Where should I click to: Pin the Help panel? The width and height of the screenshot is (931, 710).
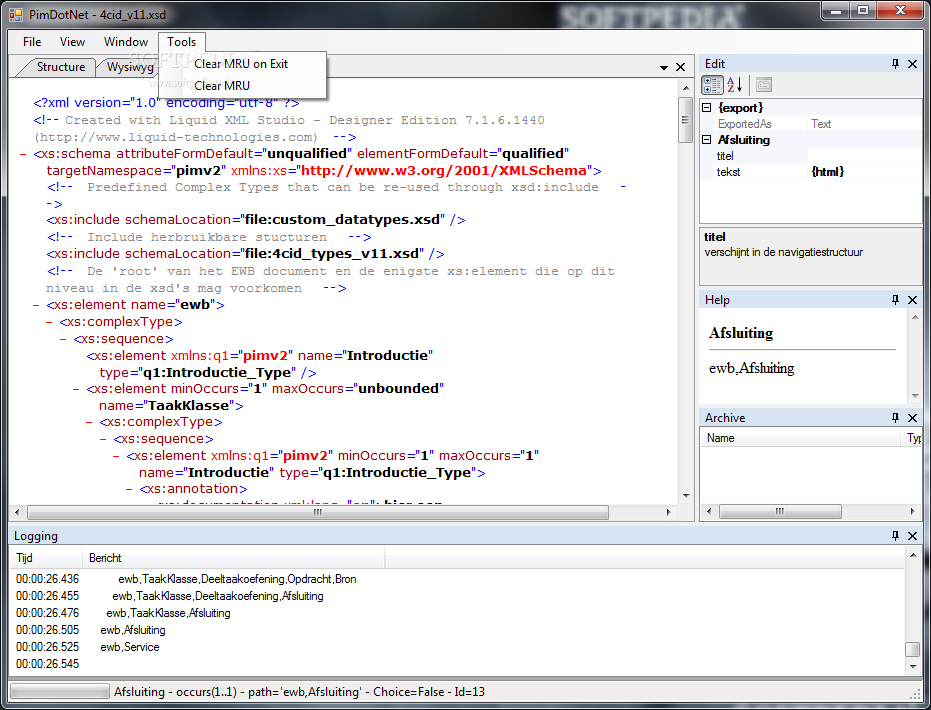895,300
